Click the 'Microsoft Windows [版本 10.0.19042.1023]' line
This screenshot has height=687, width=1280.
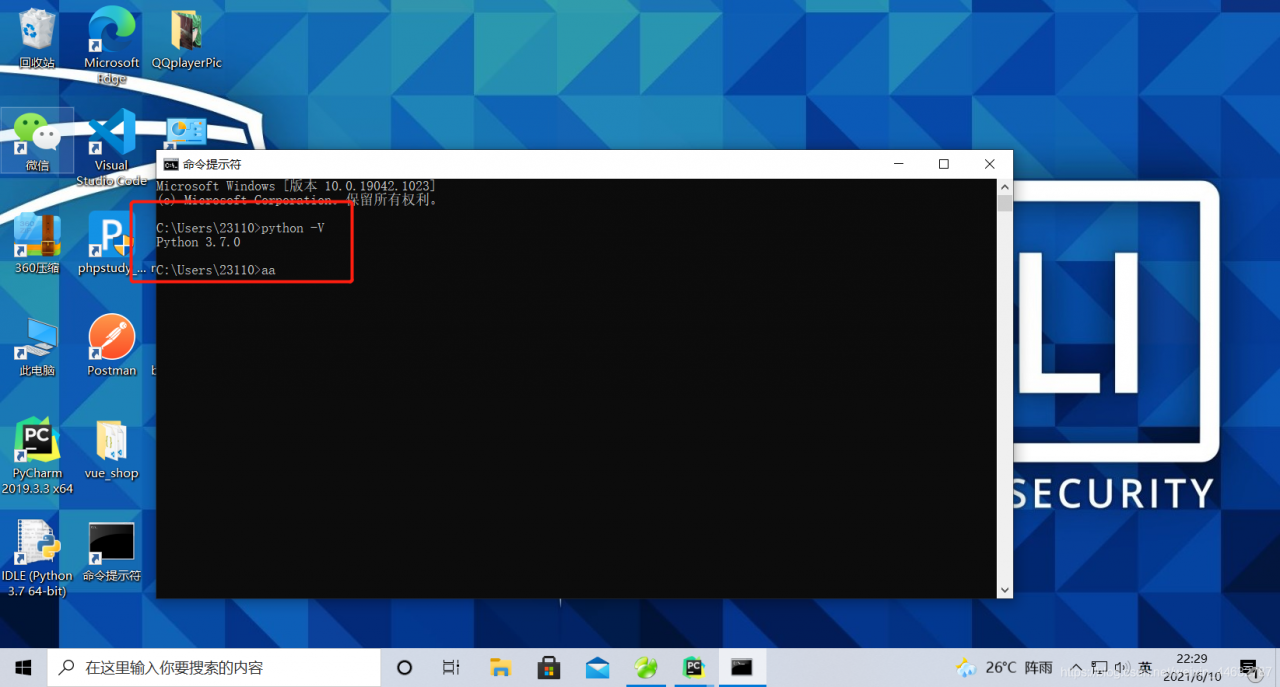tap(296, 186)
